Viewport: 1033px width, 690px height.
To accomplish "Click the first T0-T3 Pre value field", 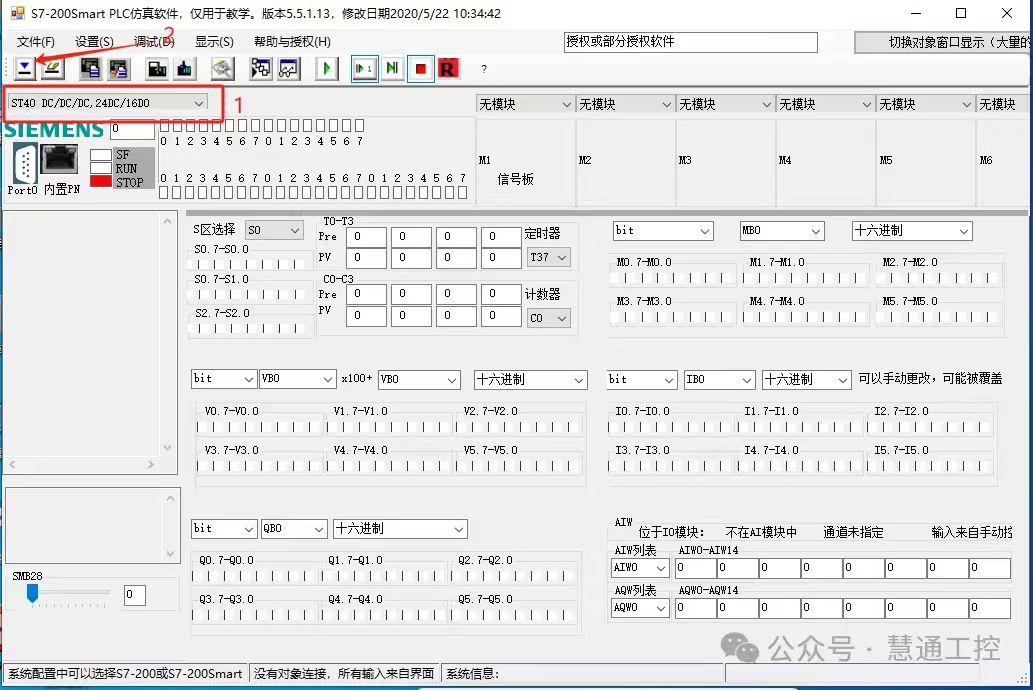I will (366, 237).
